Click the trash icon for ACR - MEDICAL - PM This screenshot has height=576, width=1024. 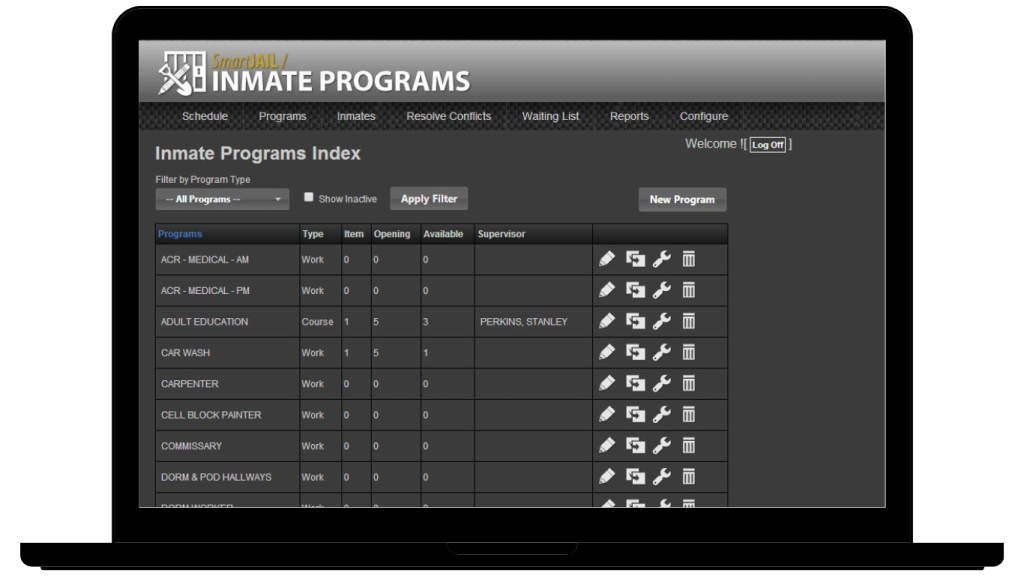coord(688,290)
